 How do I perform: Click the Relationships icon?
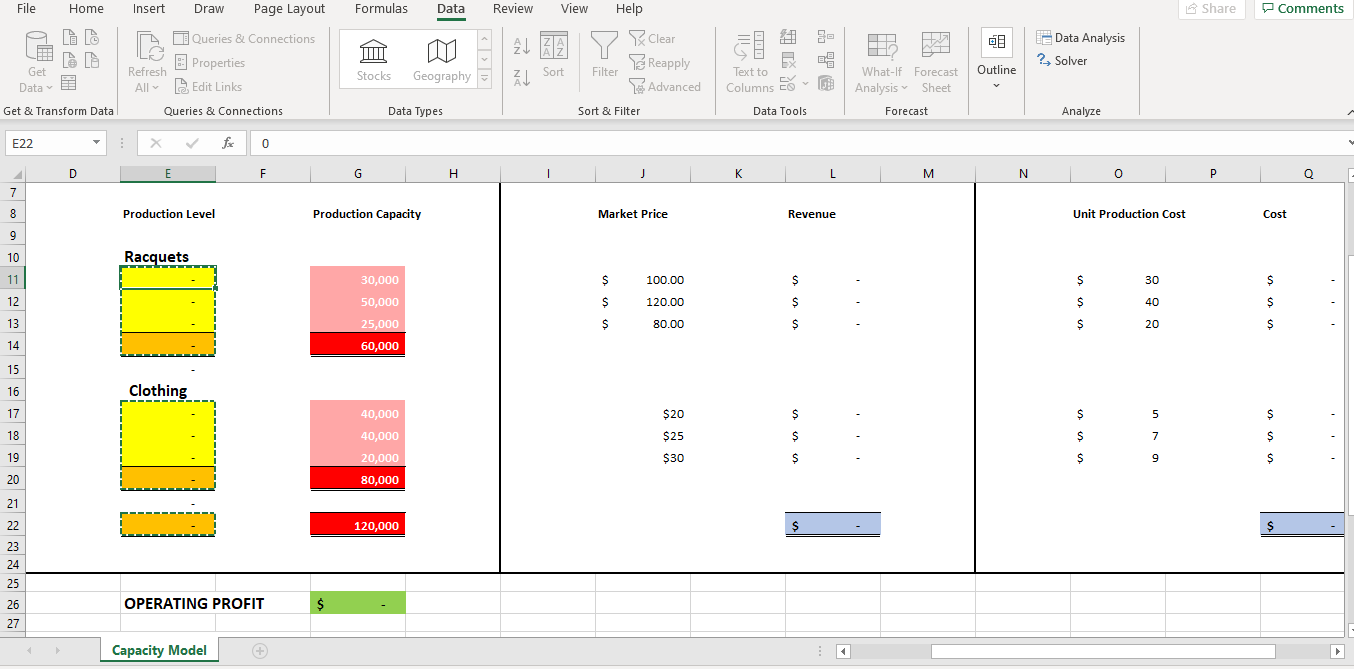tap(825, 61)
